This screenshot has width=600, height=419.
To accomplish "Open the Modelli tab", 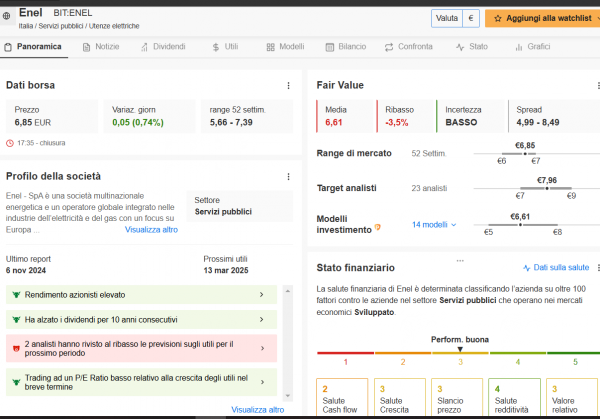I will pos(285,47).
